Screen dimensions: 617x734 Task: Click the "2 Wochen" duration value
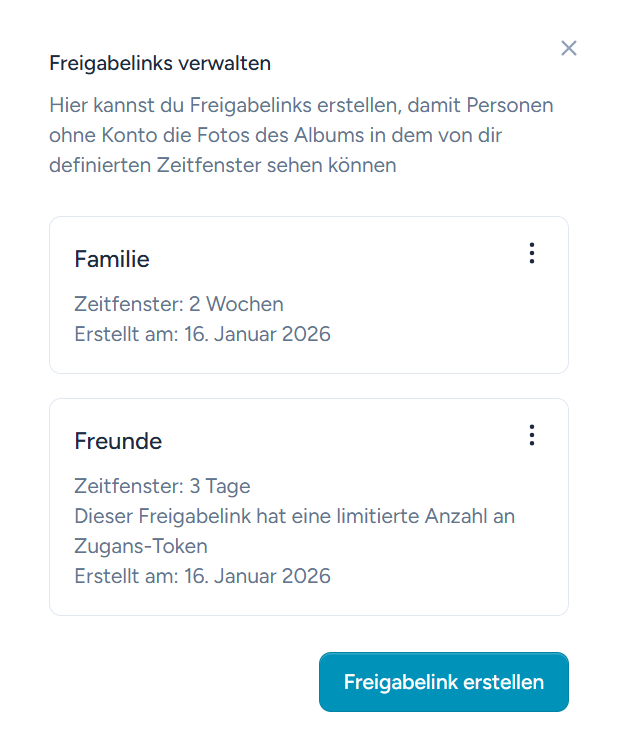tap(236, 304)
